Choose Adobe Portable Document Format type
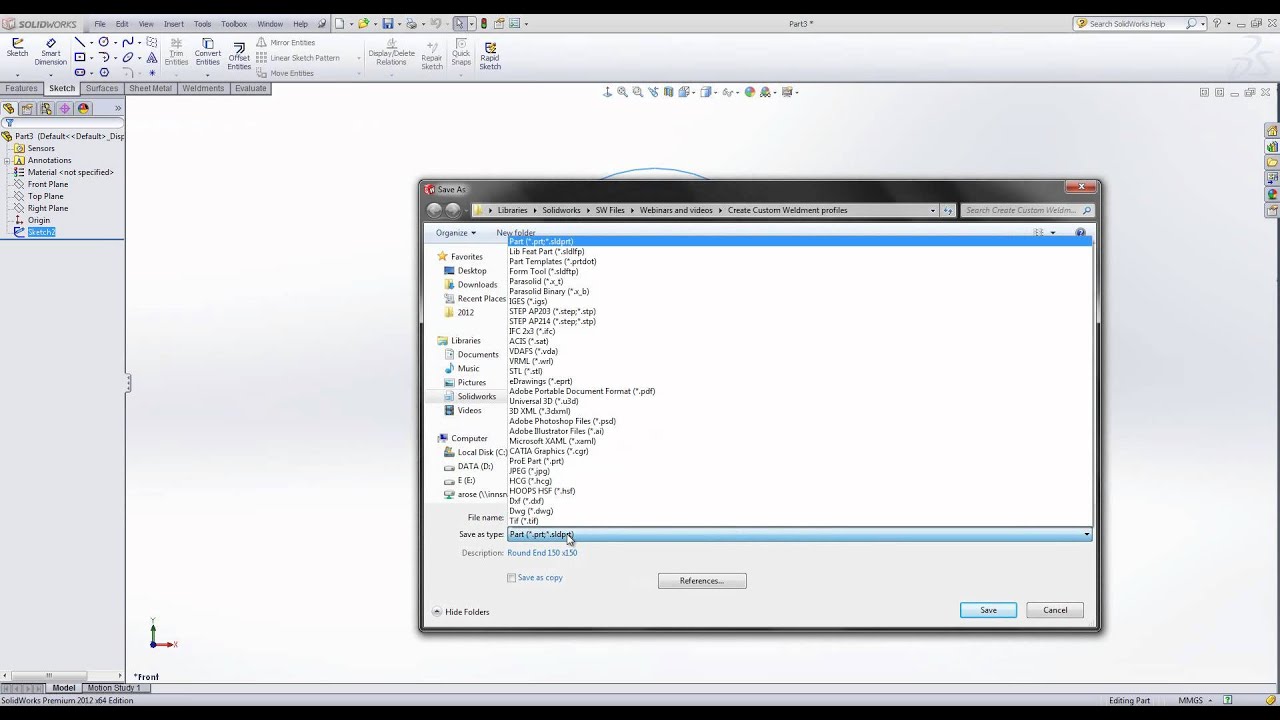1280x720 pixels. click(x=582, y=392)
